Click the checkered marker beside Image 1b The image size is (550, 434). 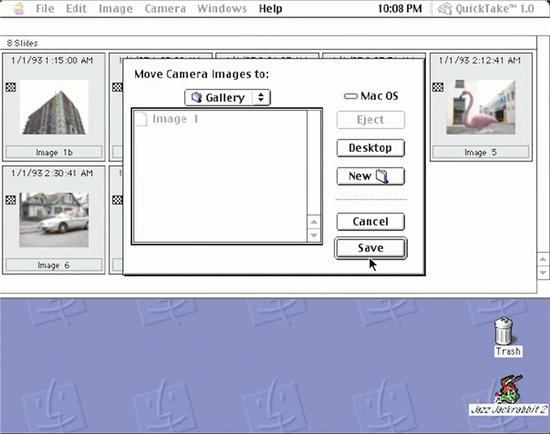(11, 87)
